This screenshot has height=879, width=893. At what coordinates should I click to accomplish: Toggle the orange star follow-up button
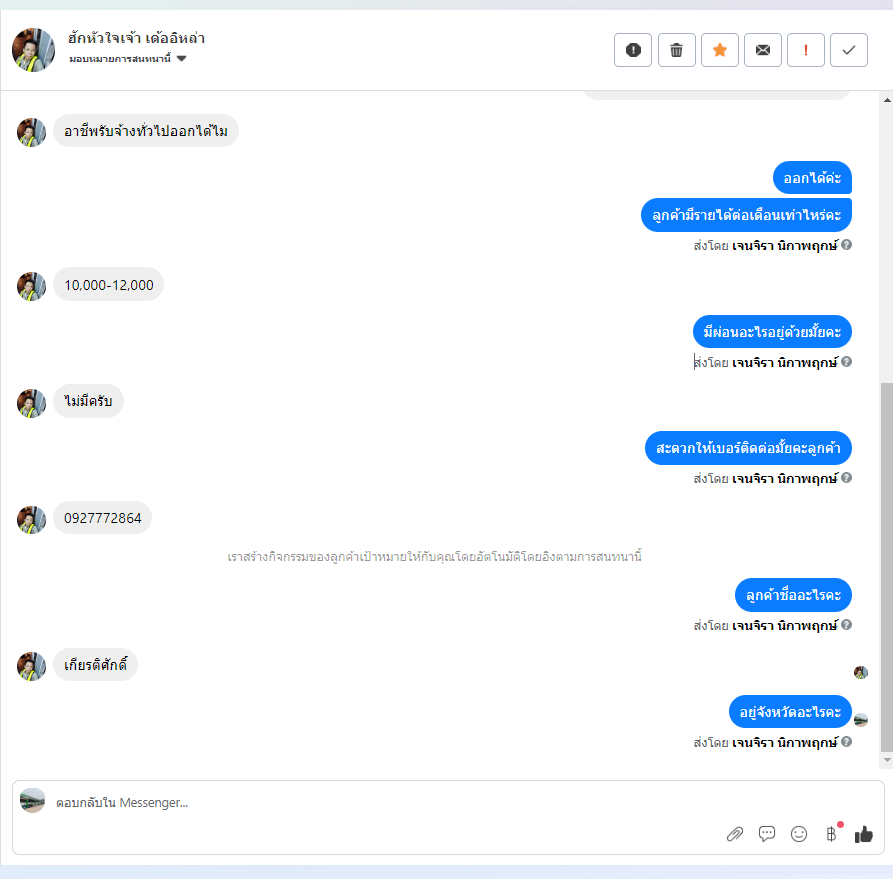[720, 50]
